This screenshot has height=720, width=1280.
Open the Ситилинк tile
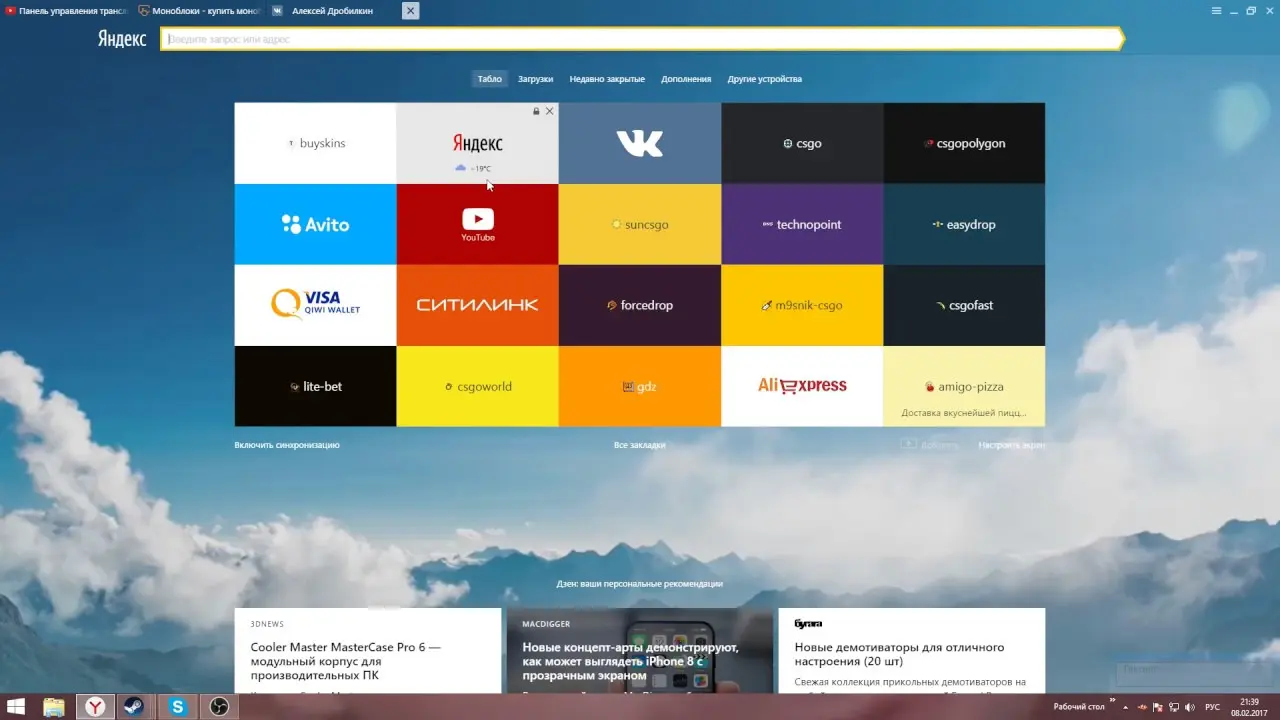(x=477, y=305)
